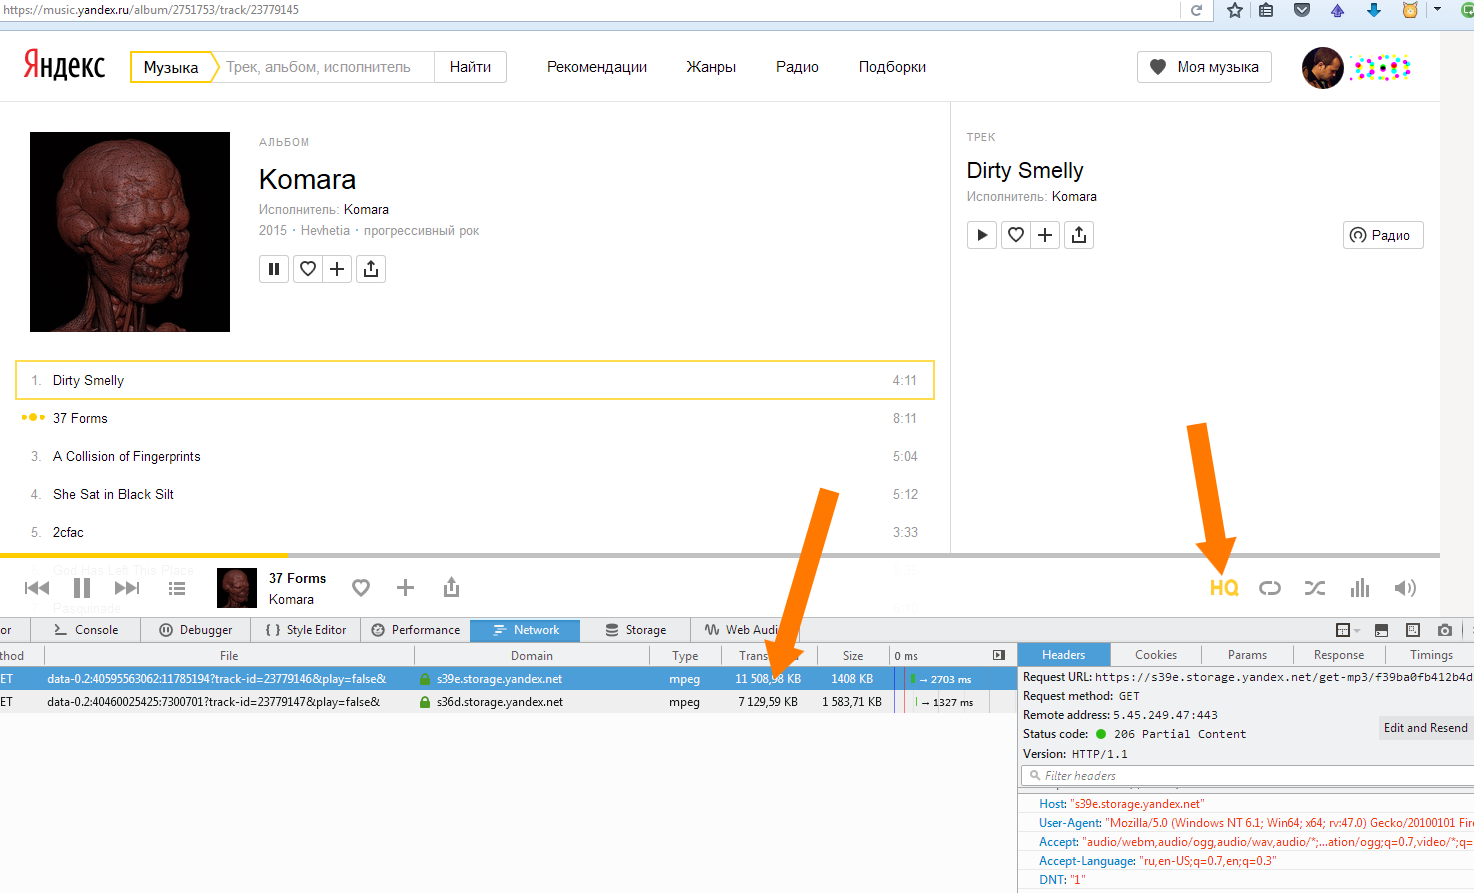The width and height of the screenshot is (1474, 893).
Task: Click the Komara album cover art
Action: (130, 232)
